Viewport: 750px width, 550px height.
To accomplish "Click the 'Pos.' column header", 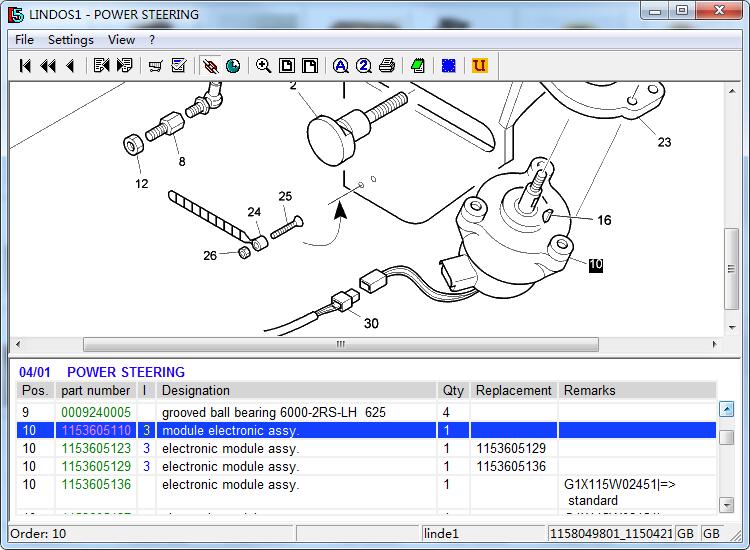I will (x=35, y=390).
